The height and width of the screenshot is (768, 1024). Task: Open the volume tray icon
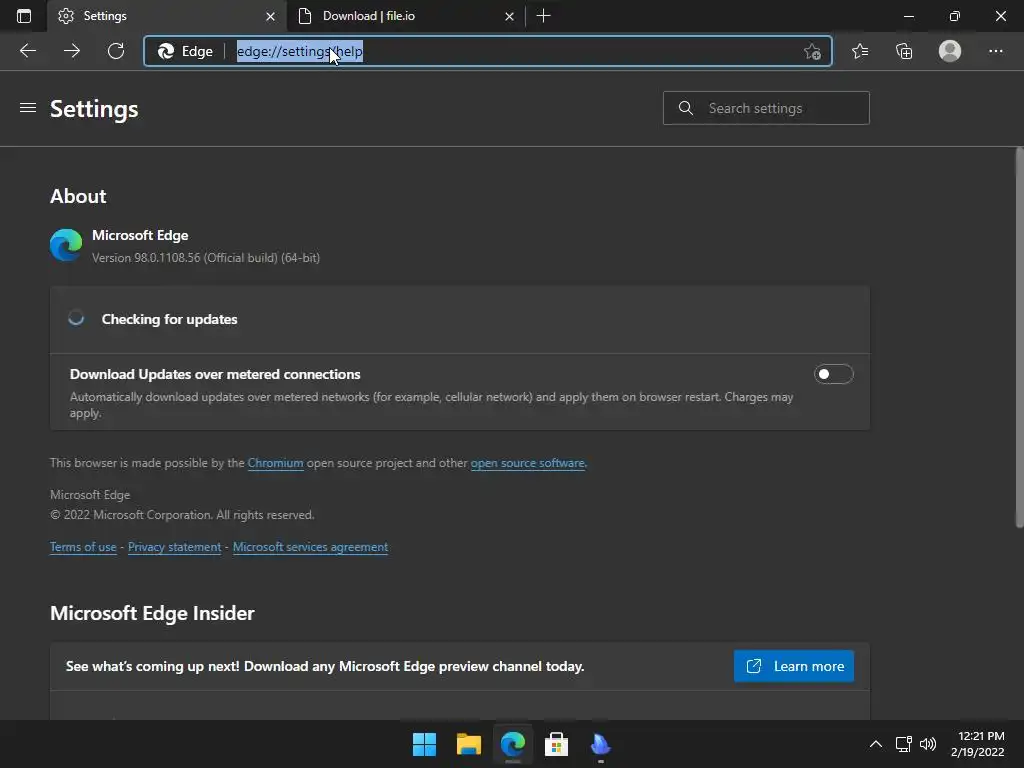click(927, 744)
